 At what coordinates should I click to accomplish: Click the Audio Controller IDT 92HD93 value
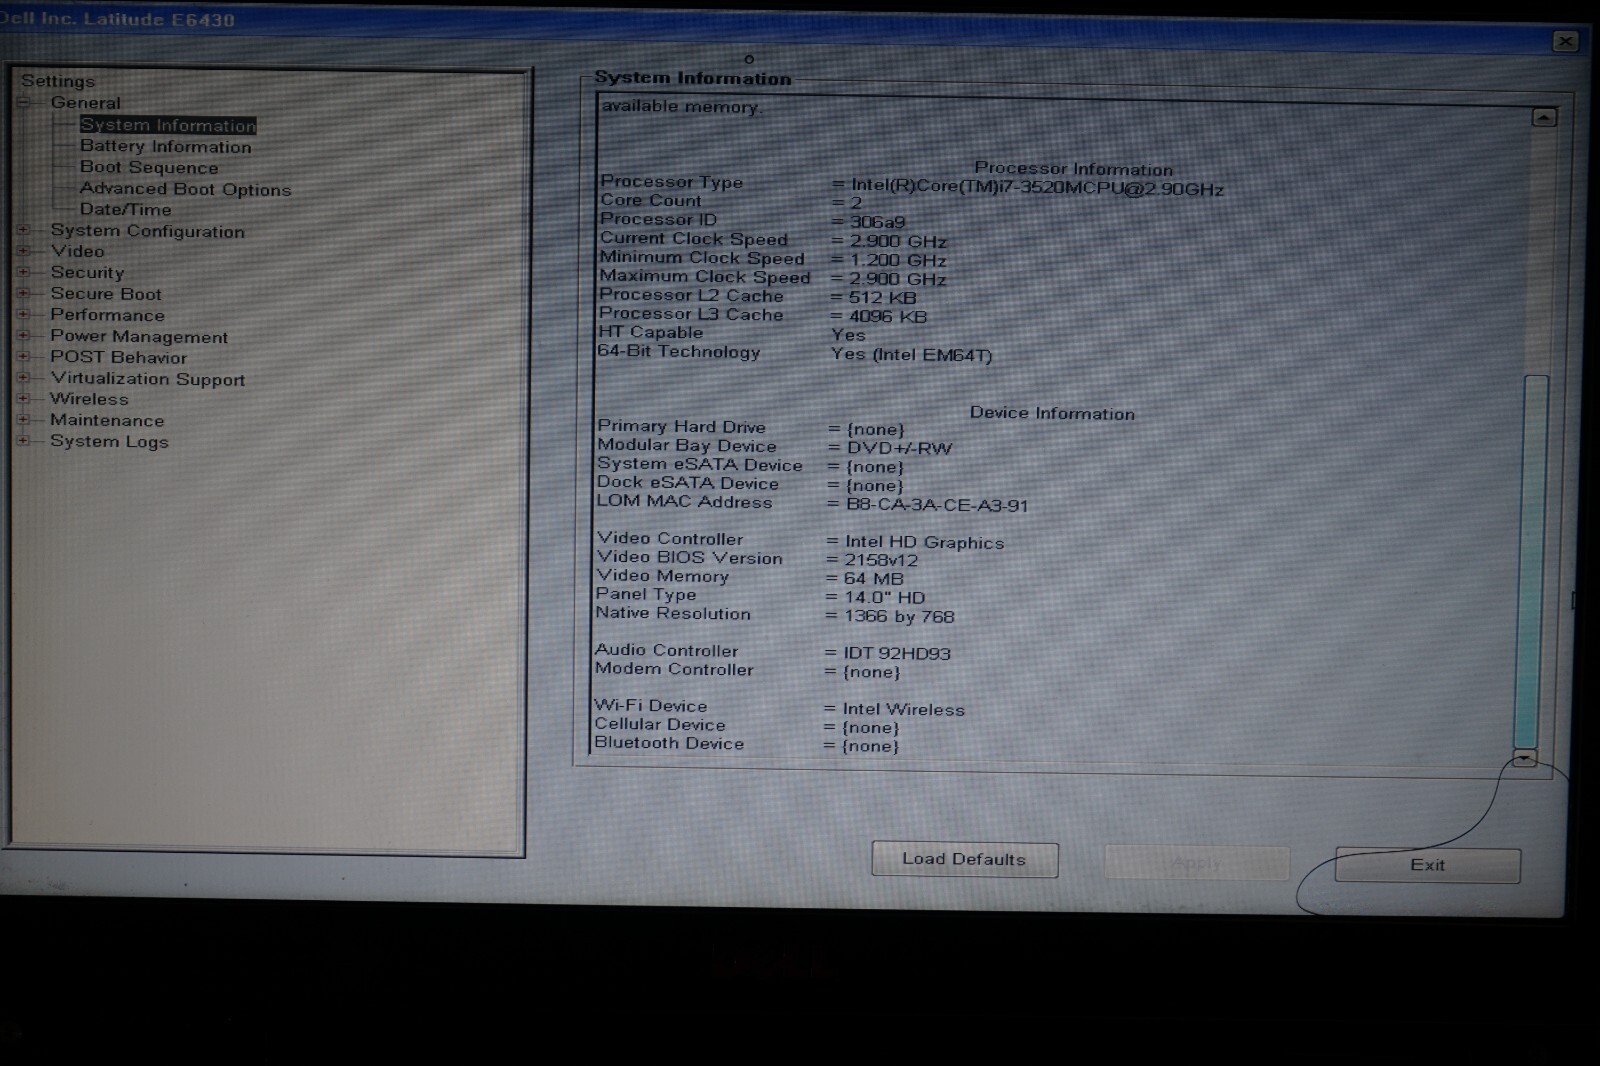(897, 653)
